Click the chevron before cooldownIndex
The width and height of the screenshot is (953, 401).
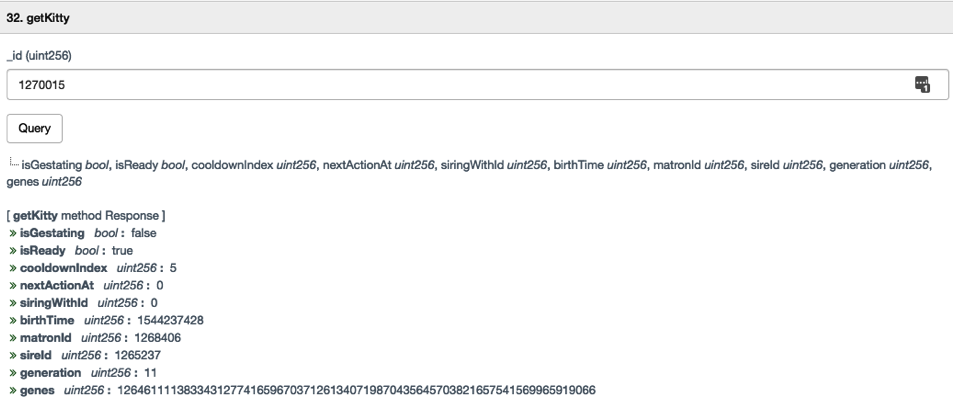pos(12,267)
